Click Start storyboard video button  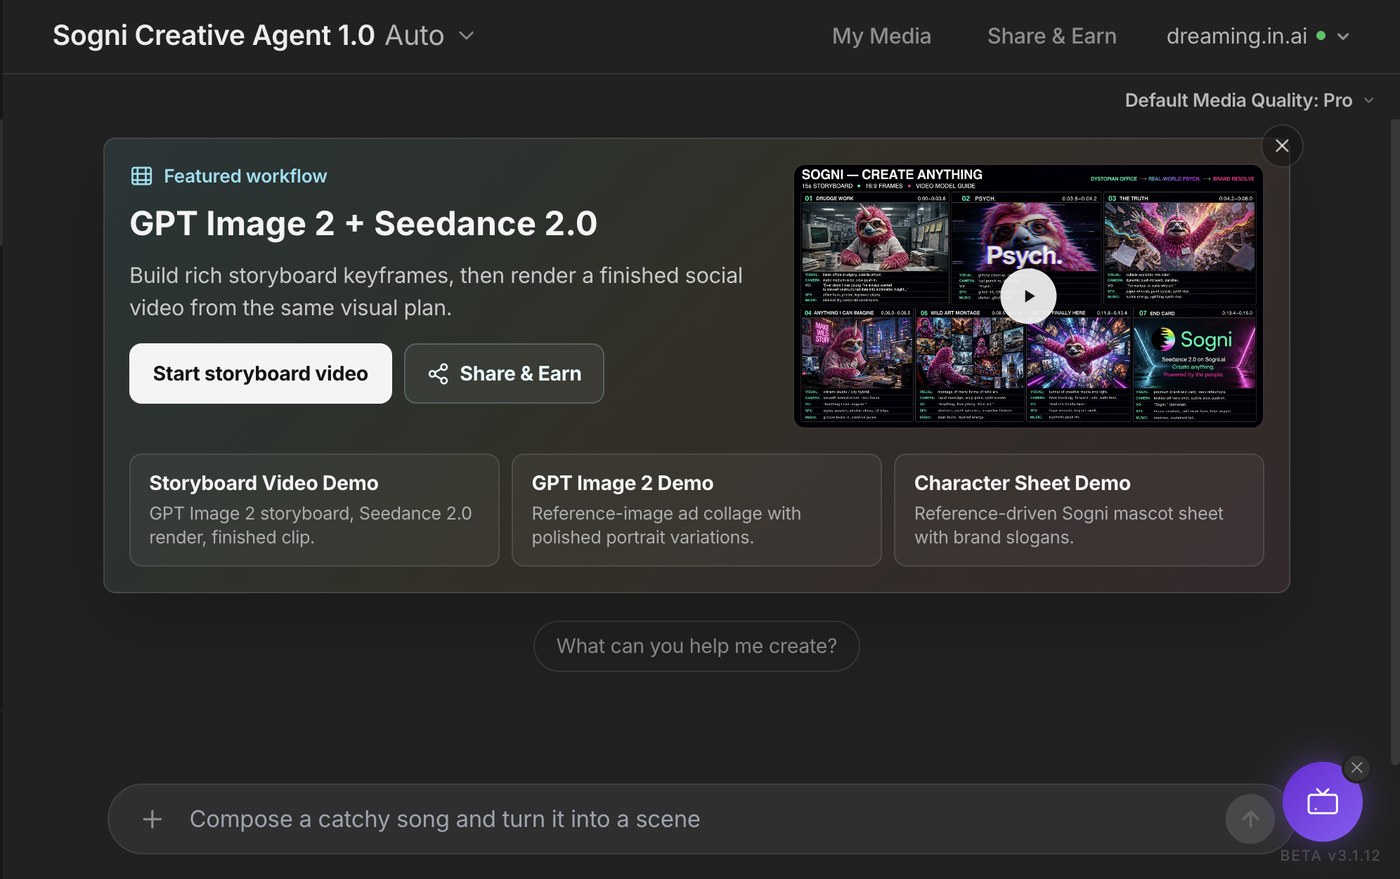click(x=260, y=374)
